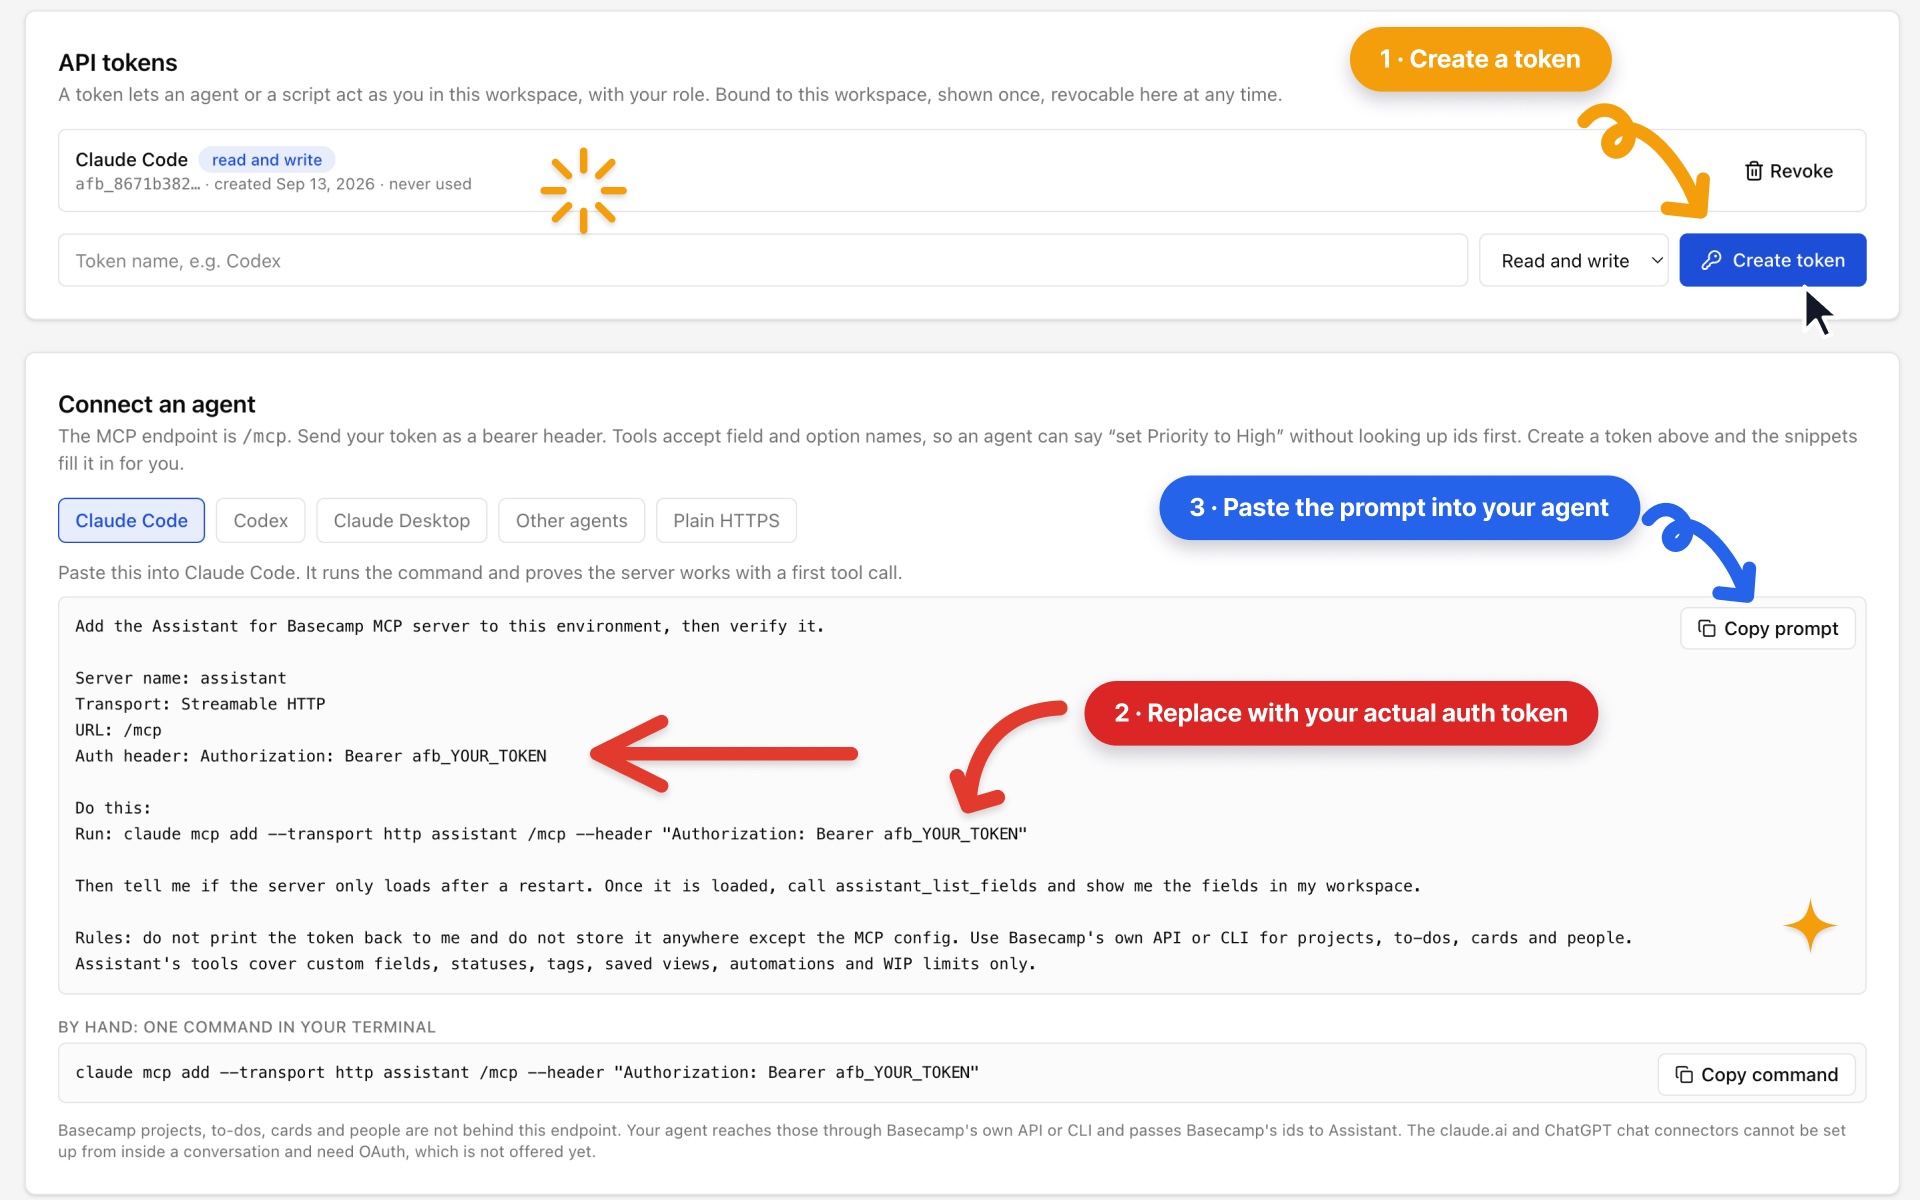
Task: Click the token name 'Claude Code' in the token list
Action: [131, 159]
